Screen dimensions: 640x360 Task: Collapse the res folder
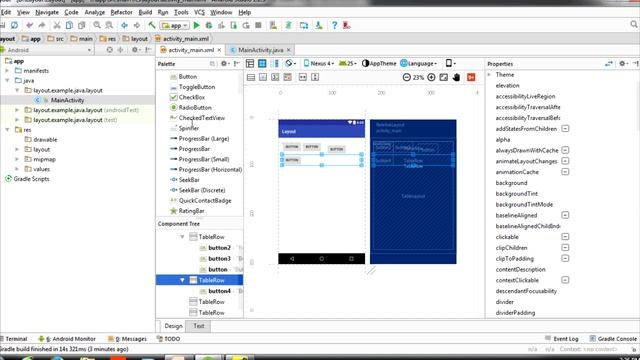(7, 130)
